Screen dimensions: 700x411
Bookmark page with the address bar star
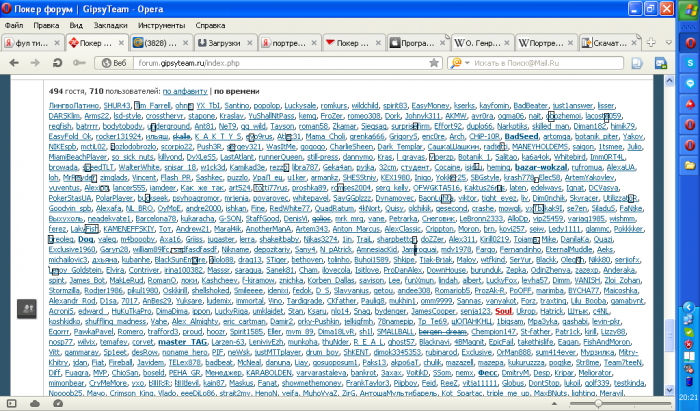coord(433,63)
